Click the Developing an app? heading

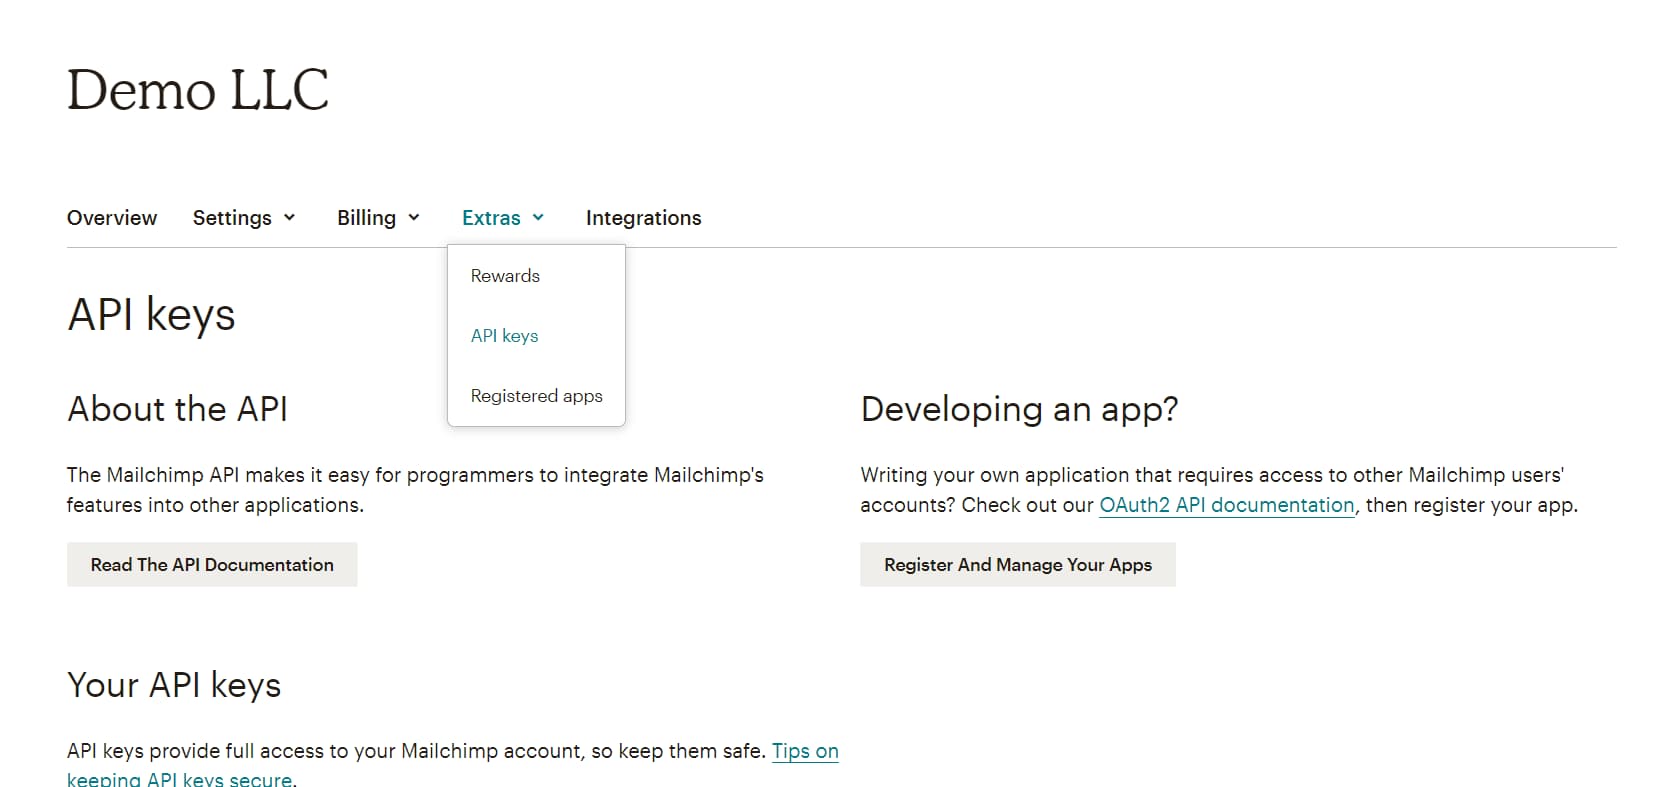(x=1020, y=409)
